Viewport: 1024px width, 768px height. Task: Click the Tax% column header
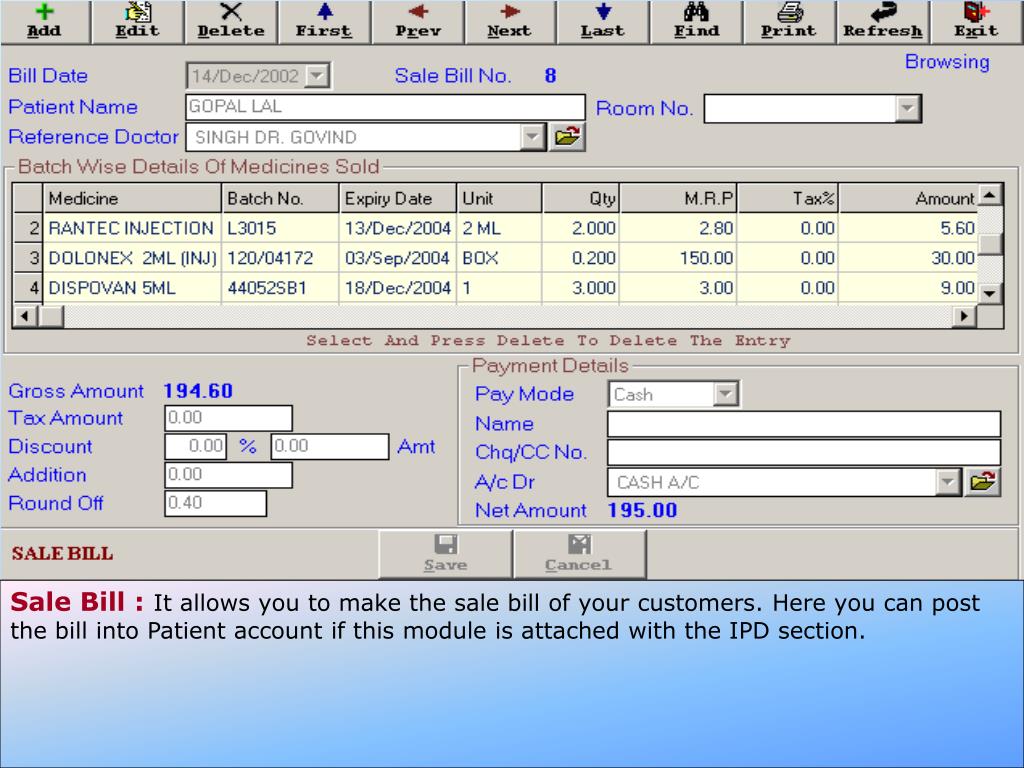pos(788,199)
